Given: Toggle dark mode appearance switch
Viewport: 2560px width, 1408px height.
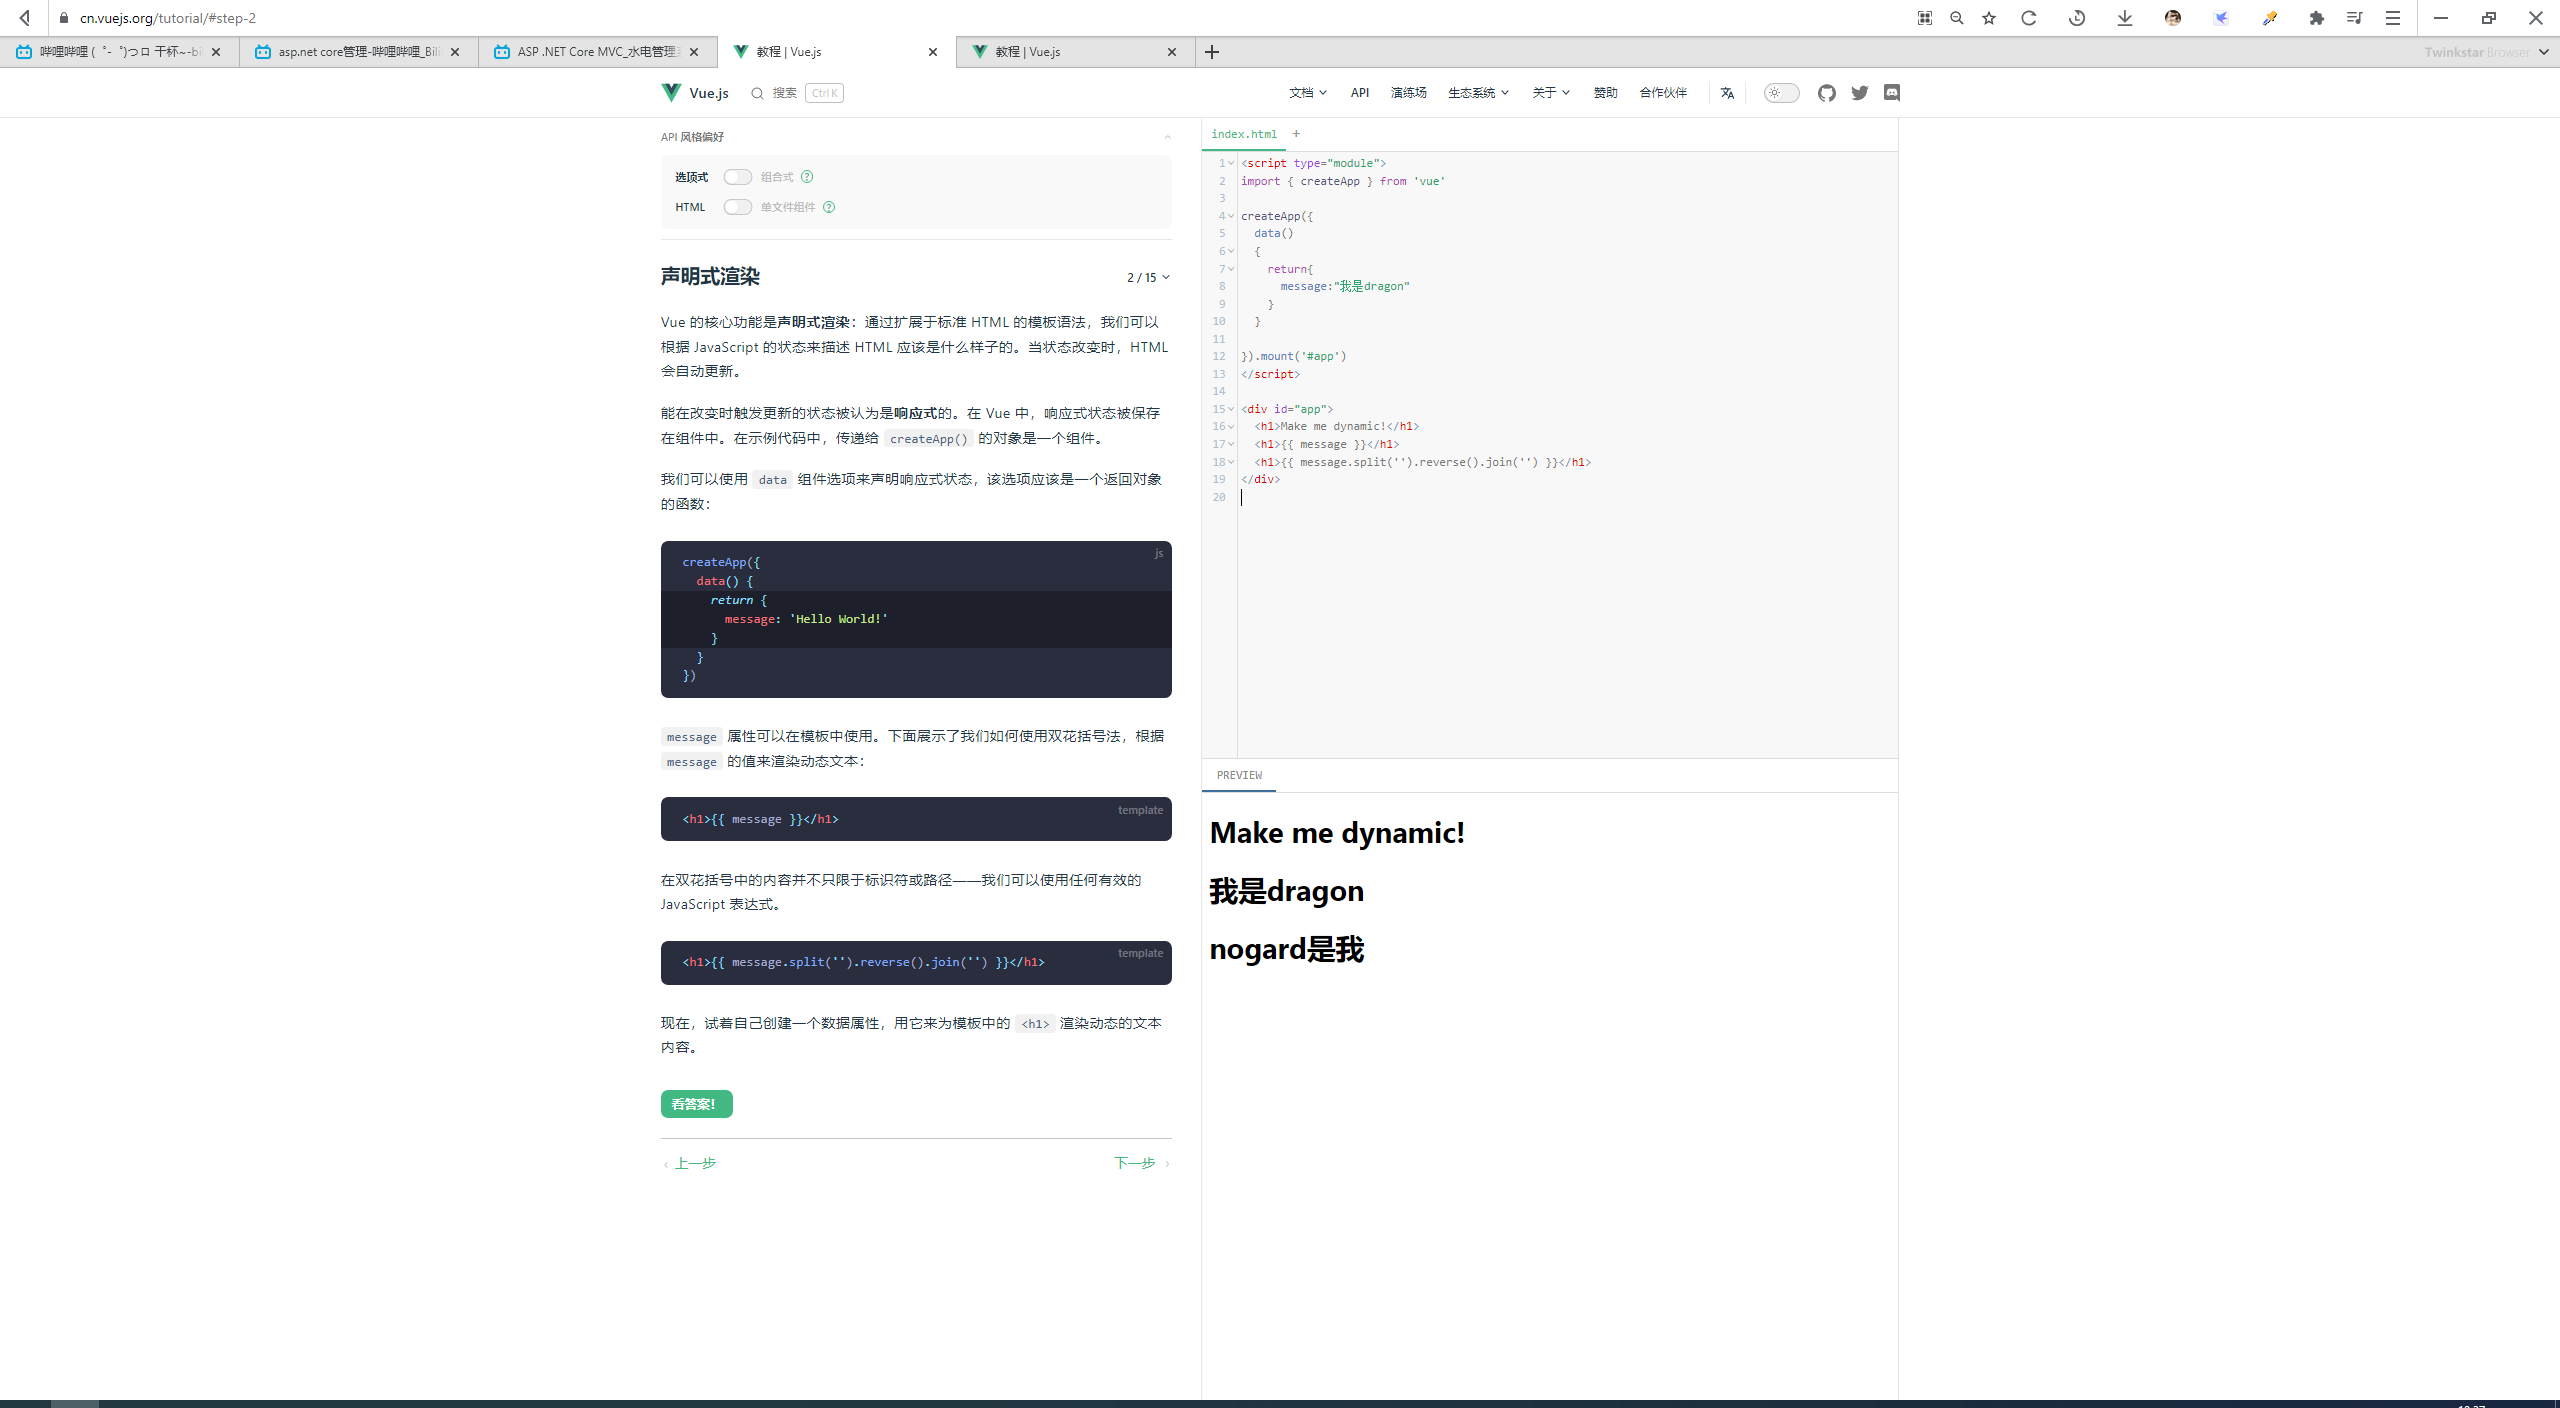Looking at the screenshot, I should pyautogui.click(x=1781, y=93).
